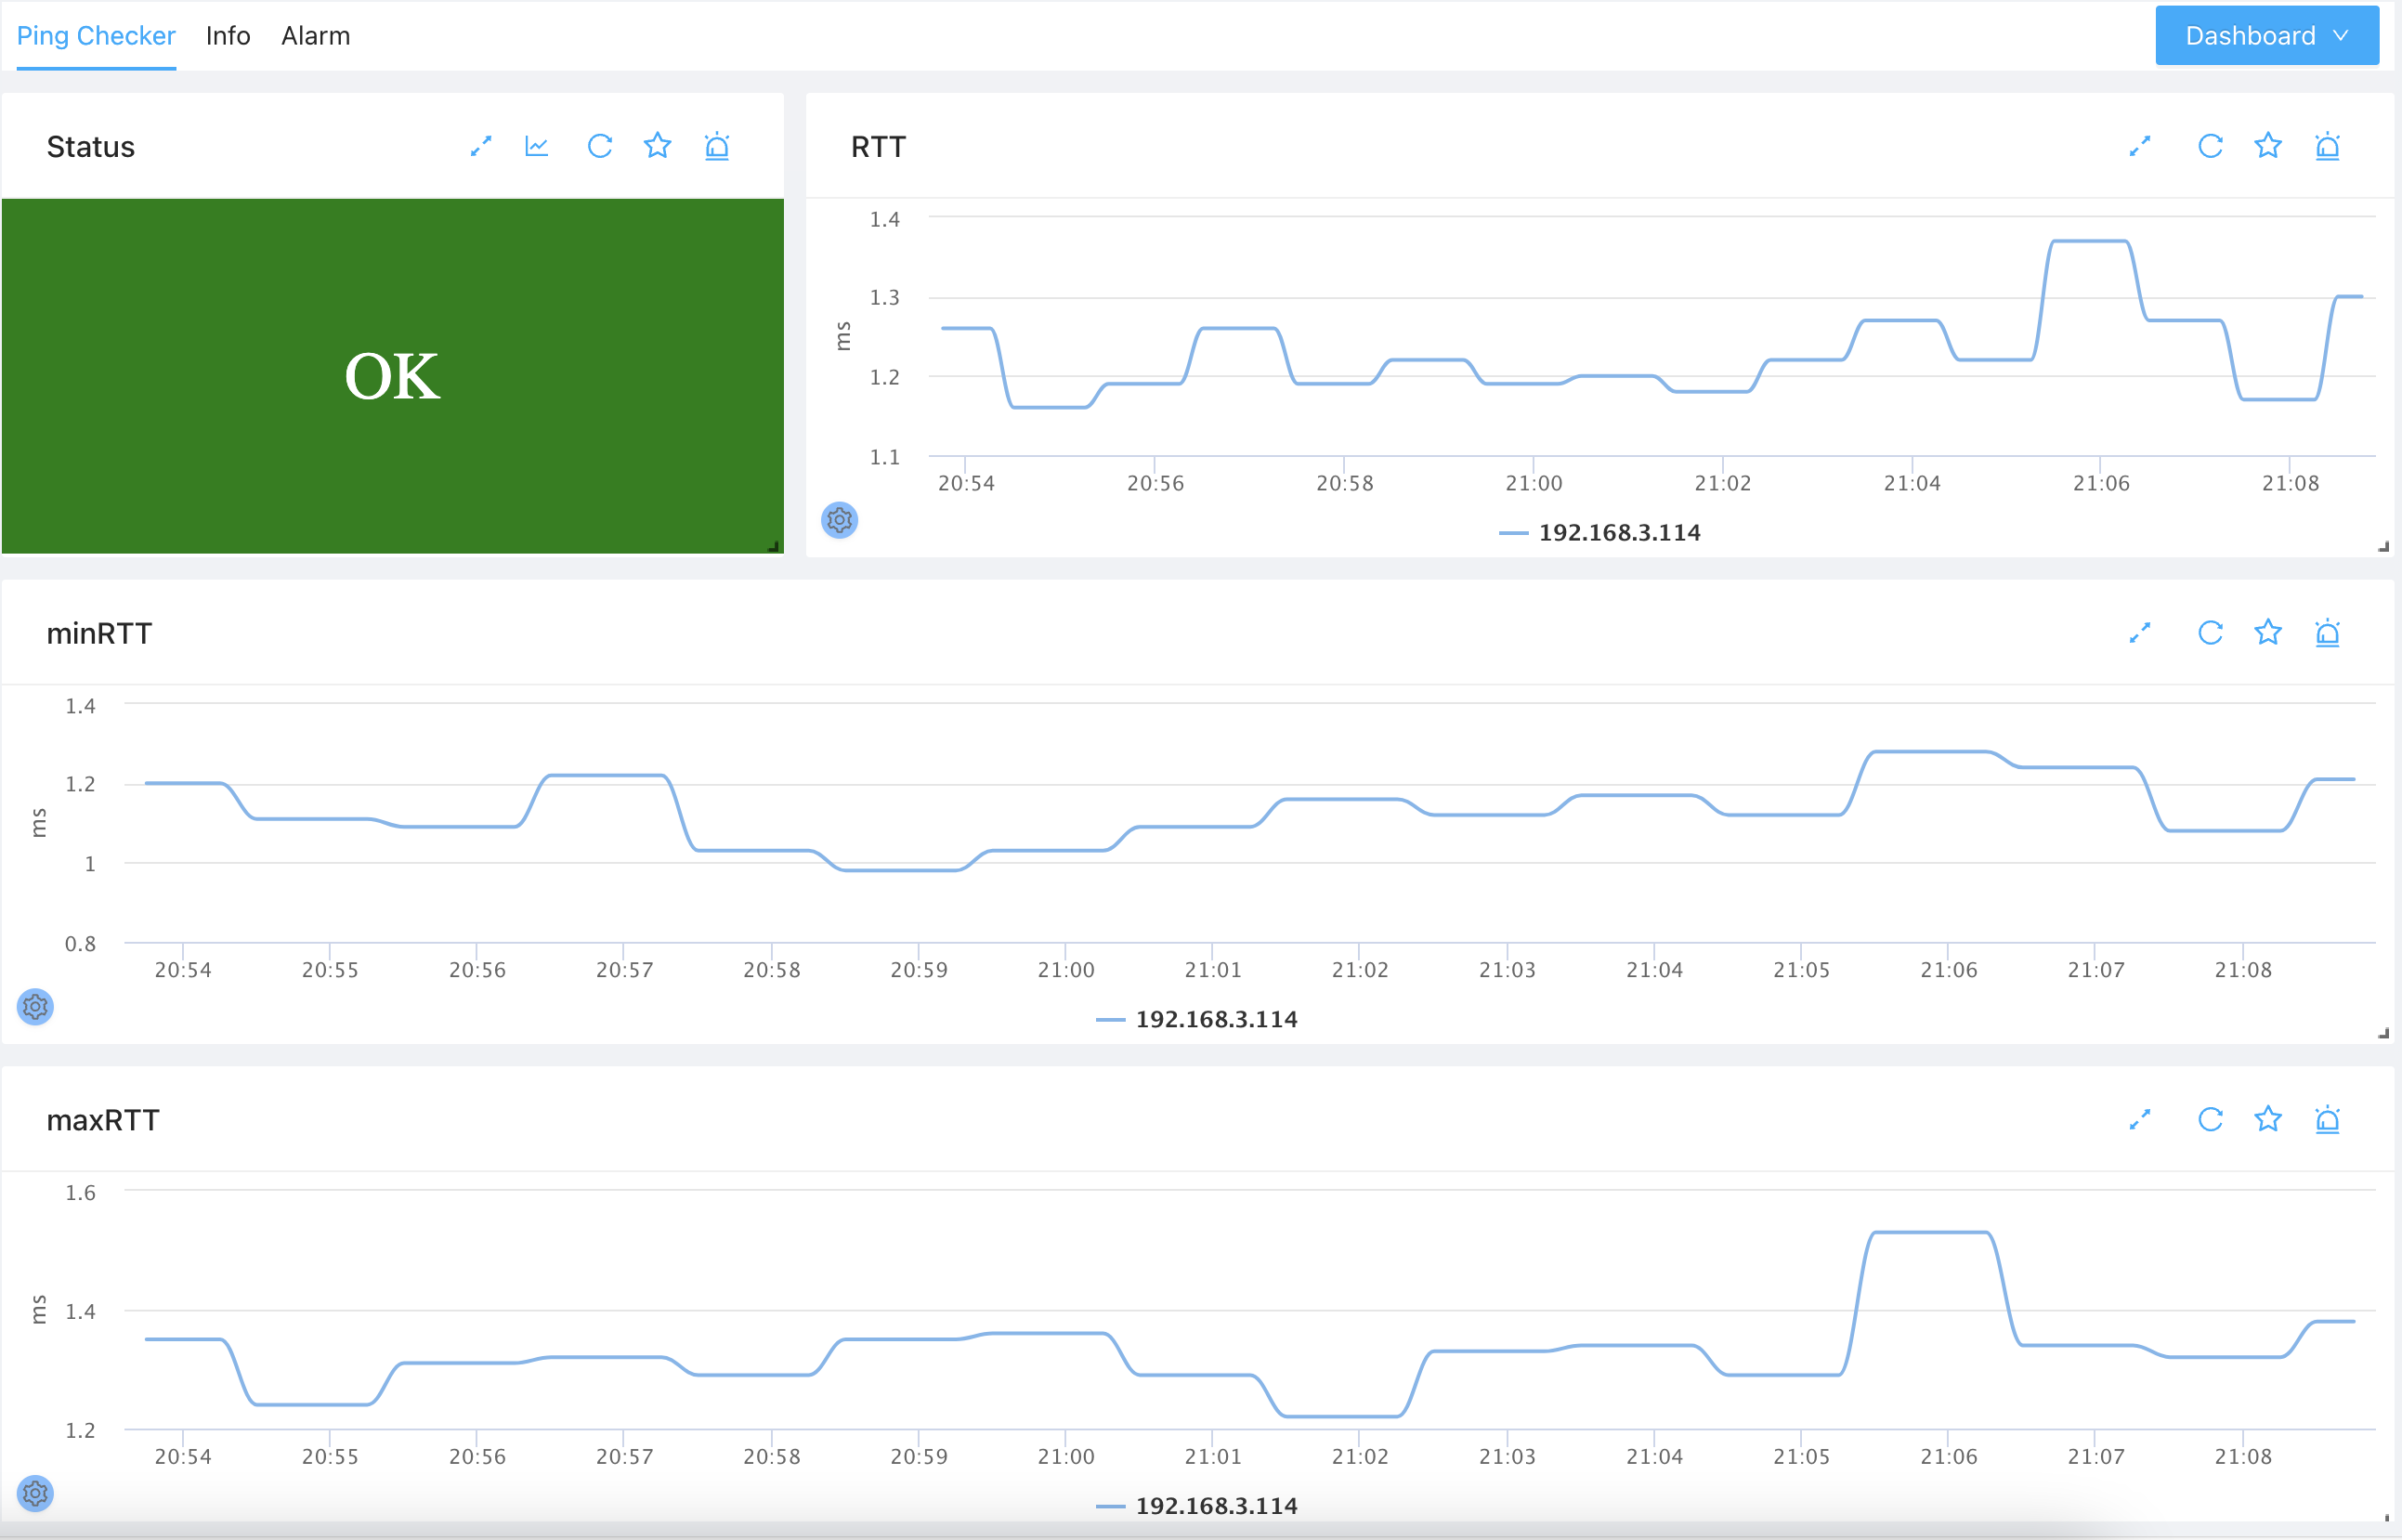Expand the minRTT chart to fullscreen
Viewport: 2402px width, 1540px height.
point(2140,633)
